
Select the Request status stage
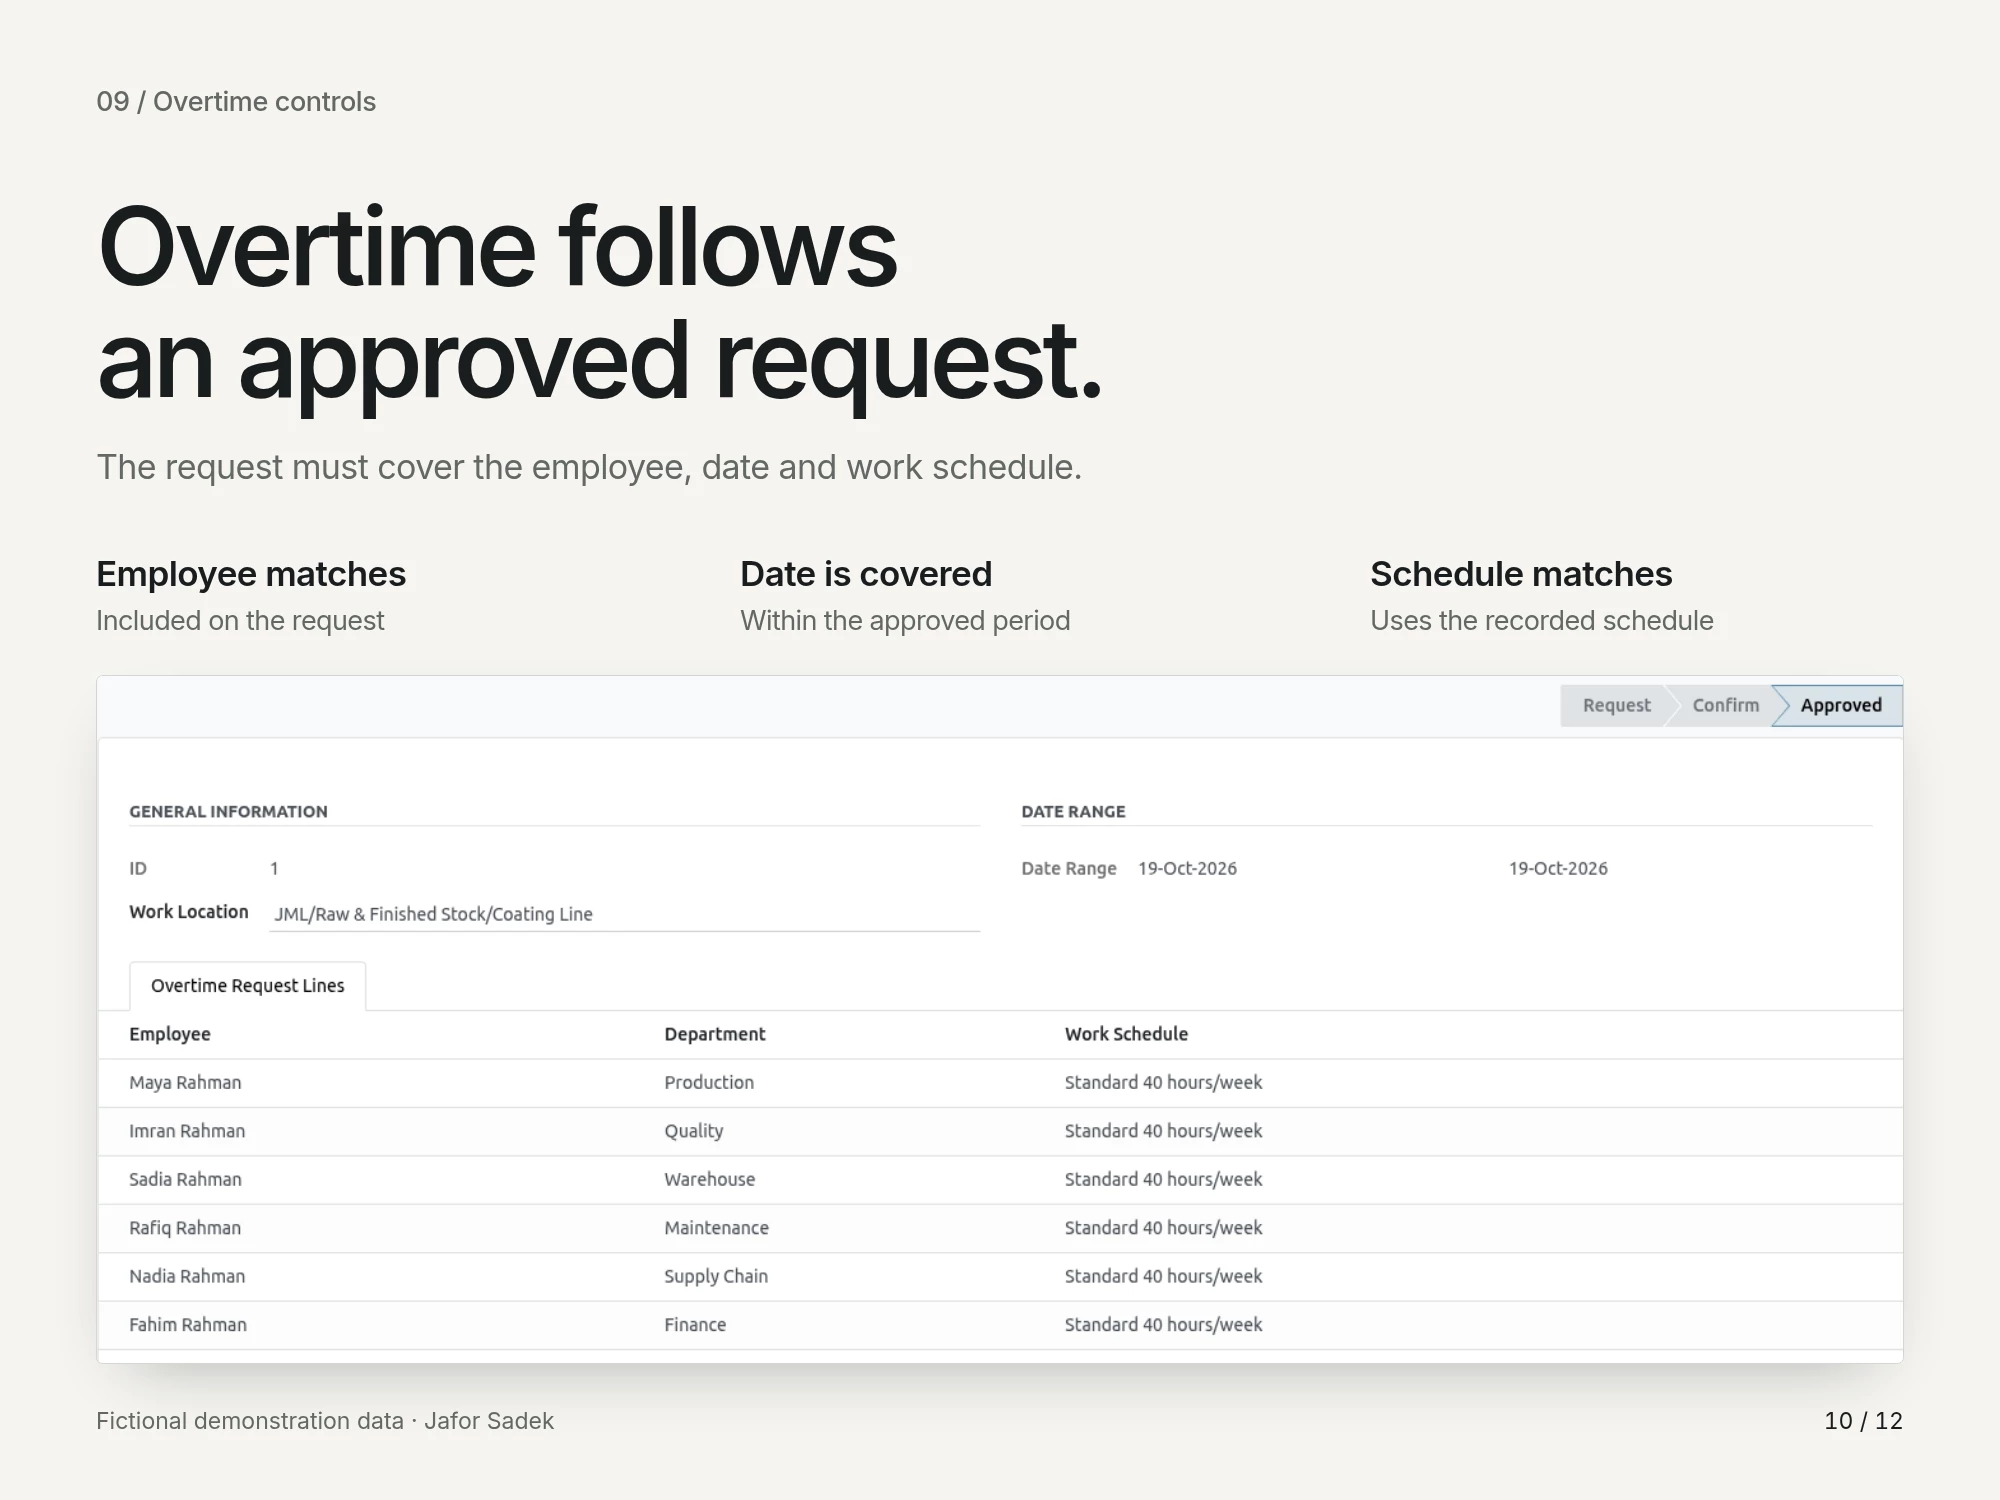[1615, 705]
